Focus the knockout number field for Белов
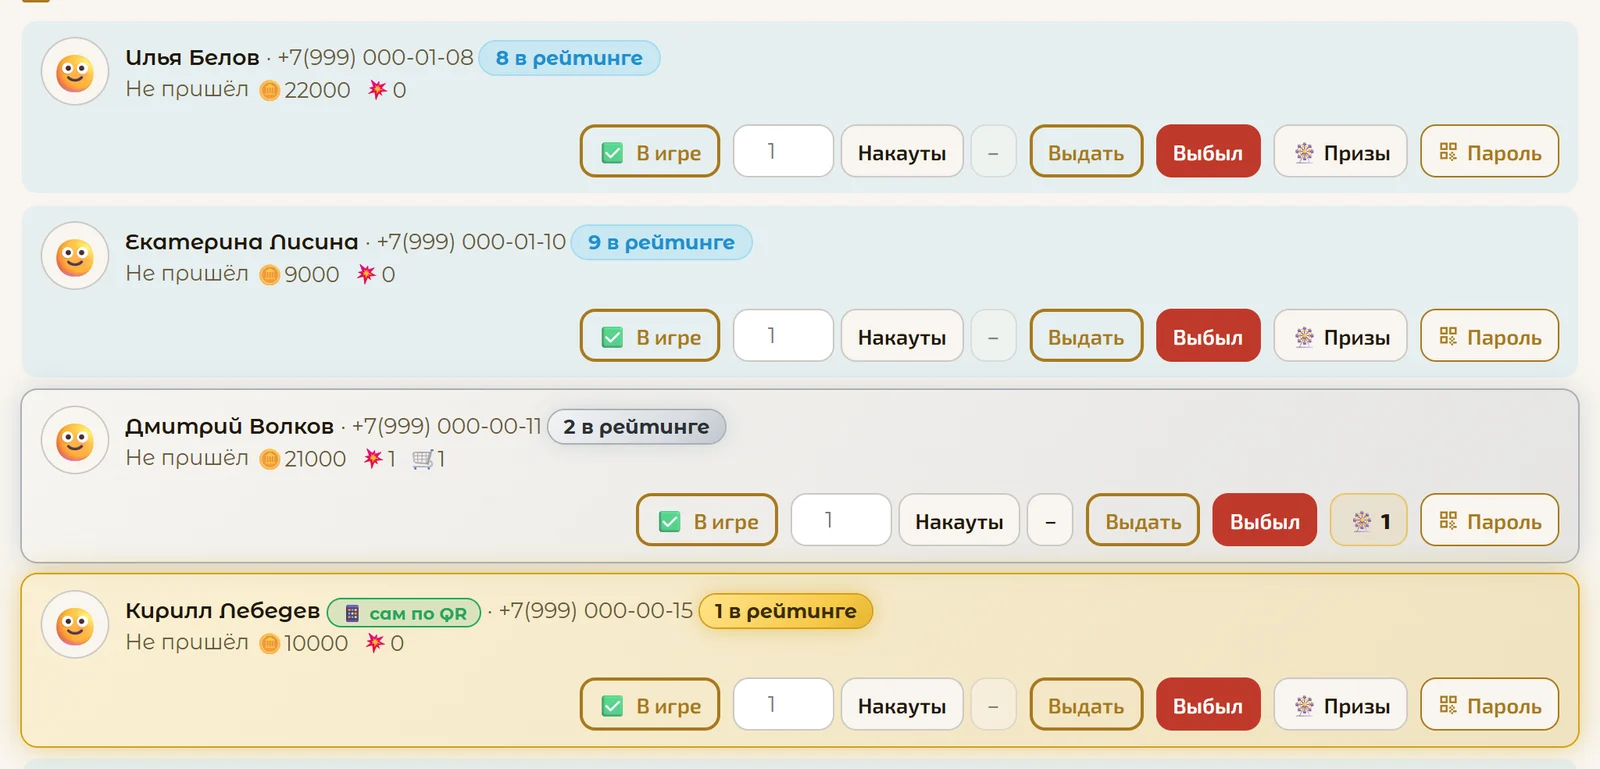Screen dimensions: 1600x769 (783, 151)
